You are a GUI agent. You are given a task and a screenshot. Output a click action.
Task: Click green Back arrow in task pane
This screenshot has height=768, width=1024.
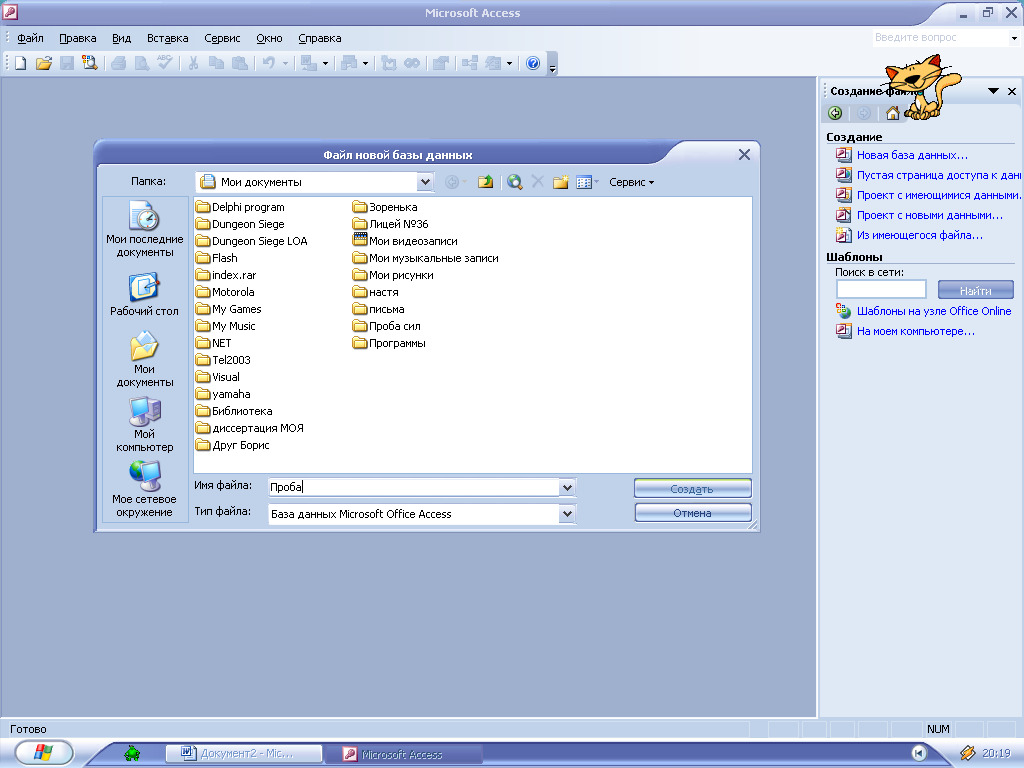835,113
